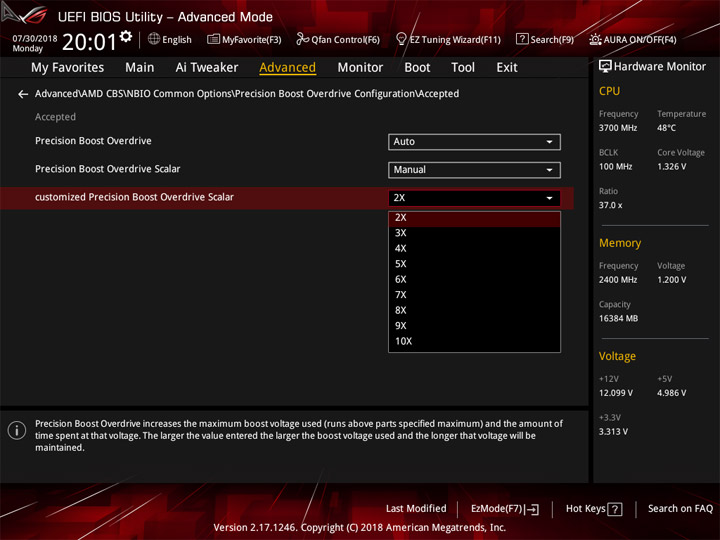Click the BCLK 100 MHz value
Image resolution: width=720 pixels, height=540 pixels.
(x=615, y=167)
